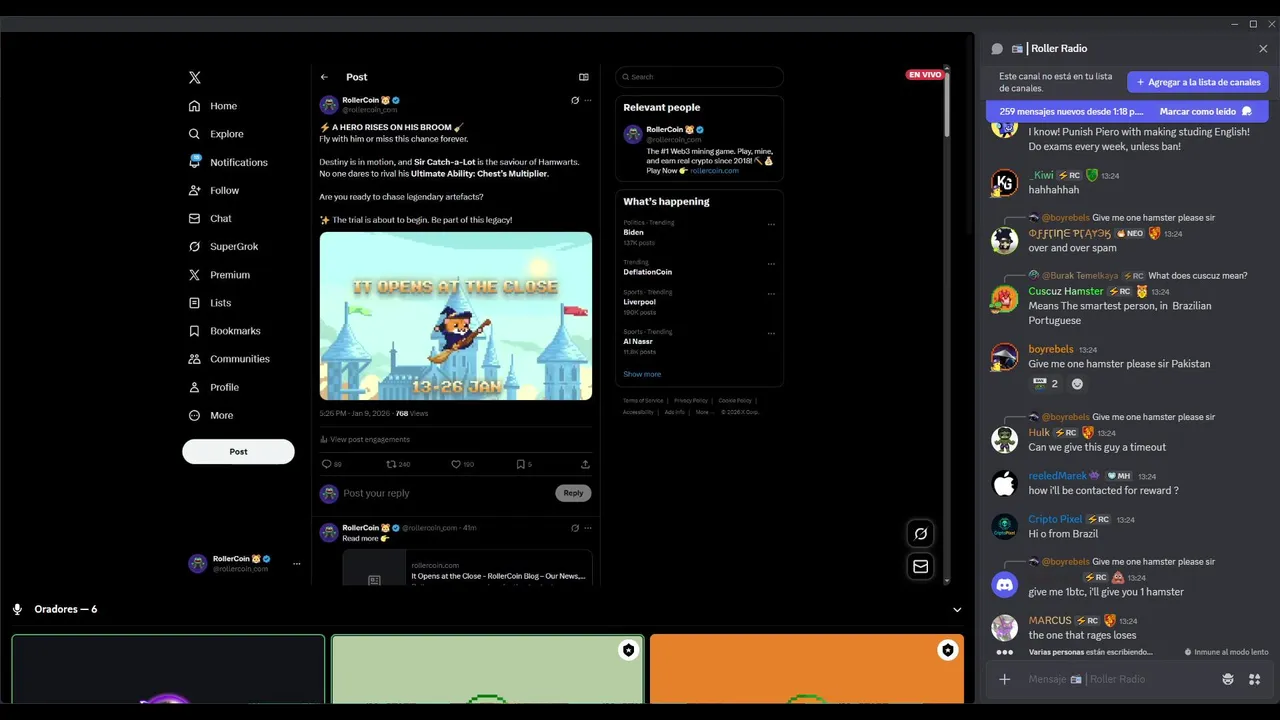Open account switcher dots beside RollerCoin account
This screenshot has height=720, width=1280.
coord(296,564)
